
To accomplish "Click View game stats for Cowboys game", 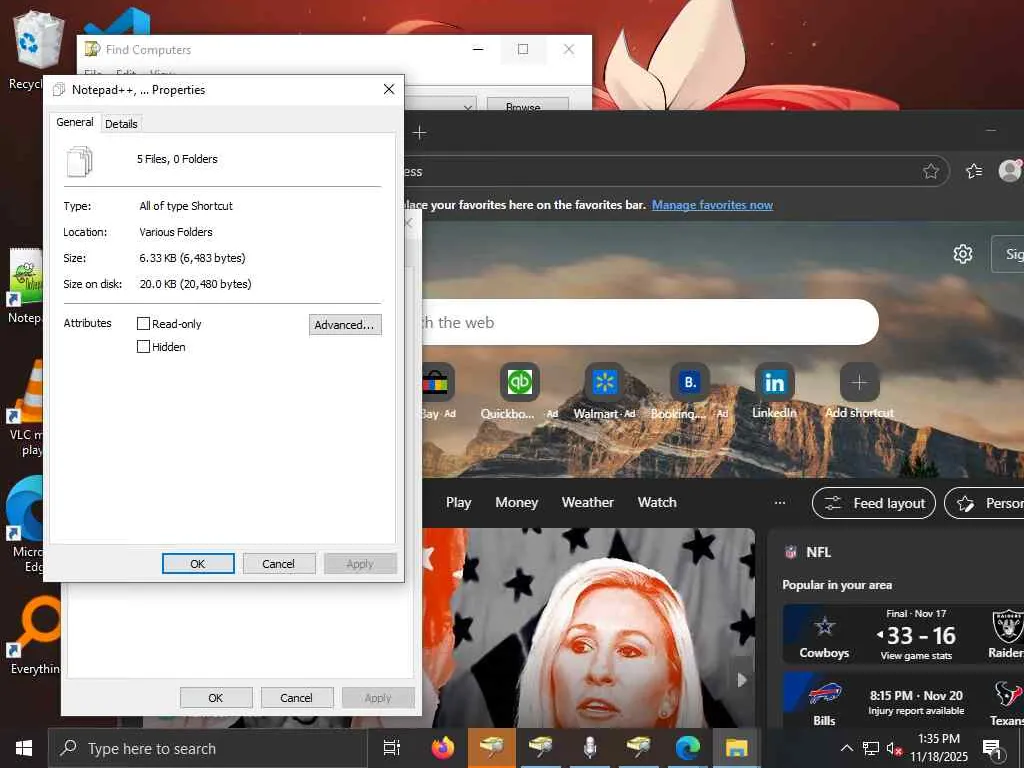I will coord(916,656).
